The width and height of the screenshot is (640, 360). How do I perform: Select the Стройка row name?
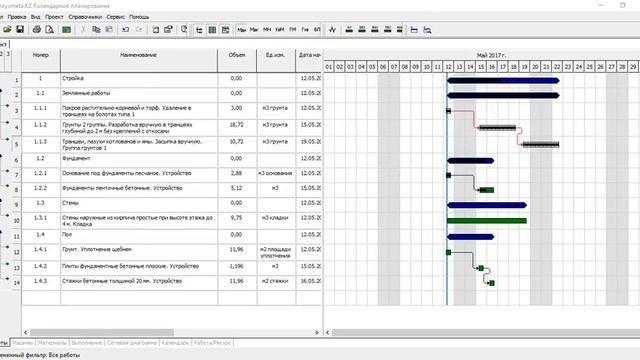pyautogui.click(x=73, y=78)
